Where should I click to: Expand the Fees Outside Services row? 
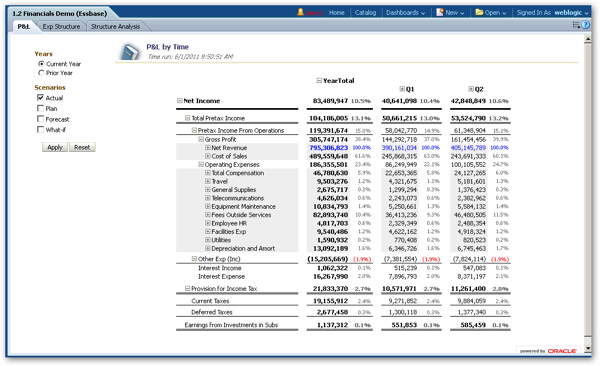[207, 215]
